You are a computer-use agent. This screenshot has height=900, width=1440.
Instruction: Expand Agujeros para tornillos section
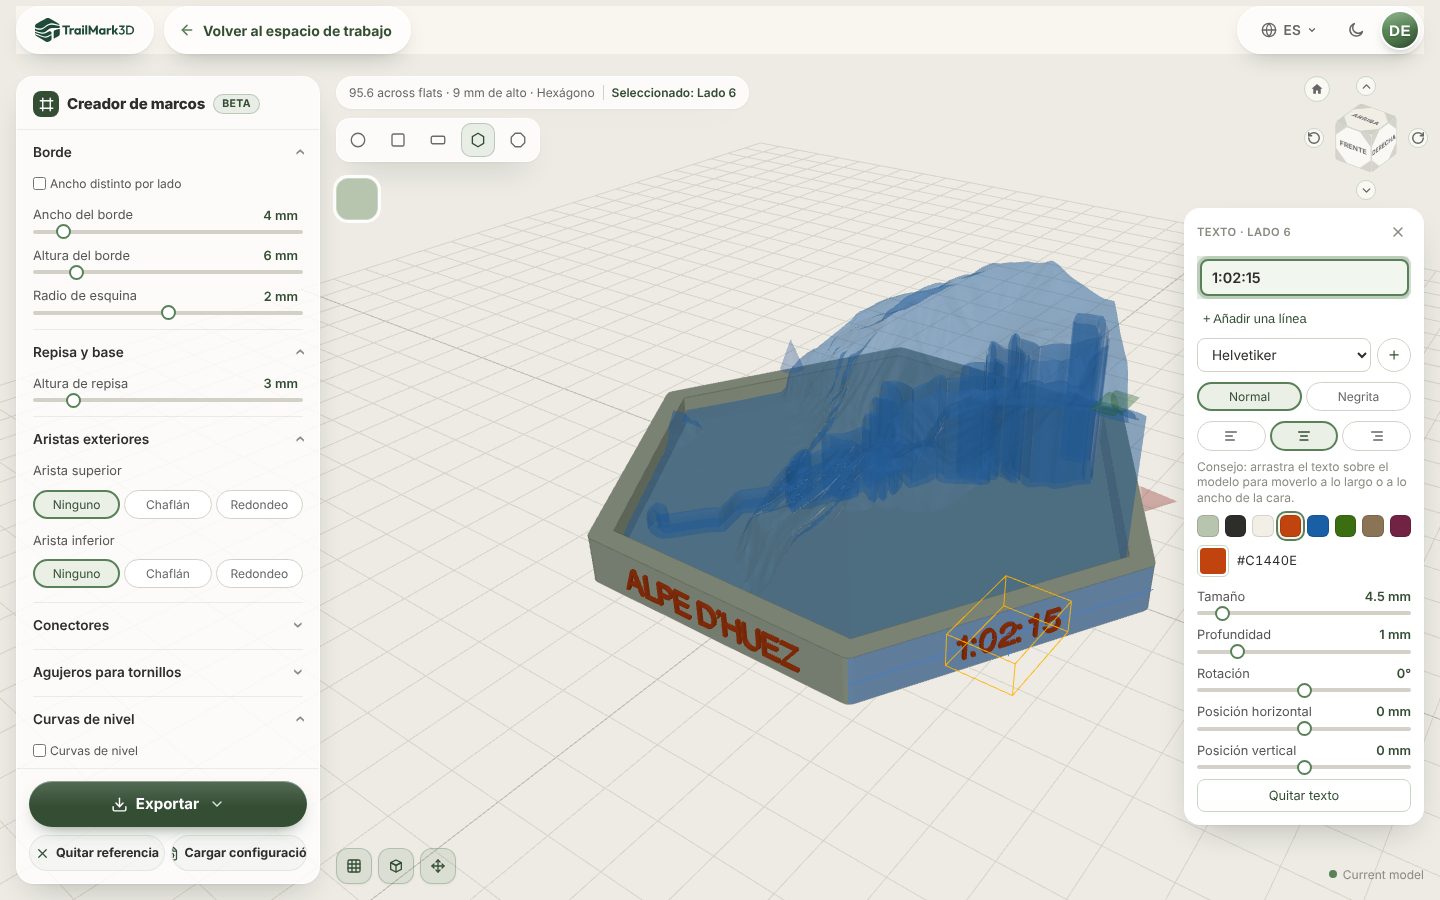coord(168,672)
